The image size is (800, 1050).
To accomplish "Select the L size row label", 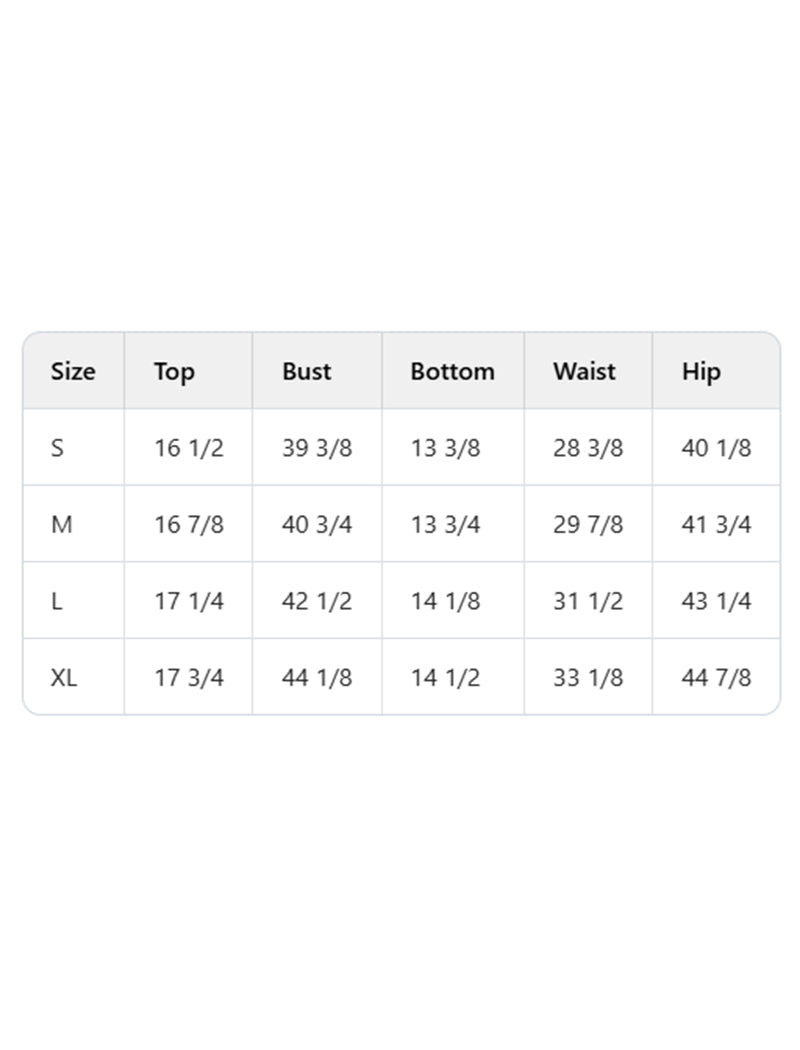I will pos(56,601).
